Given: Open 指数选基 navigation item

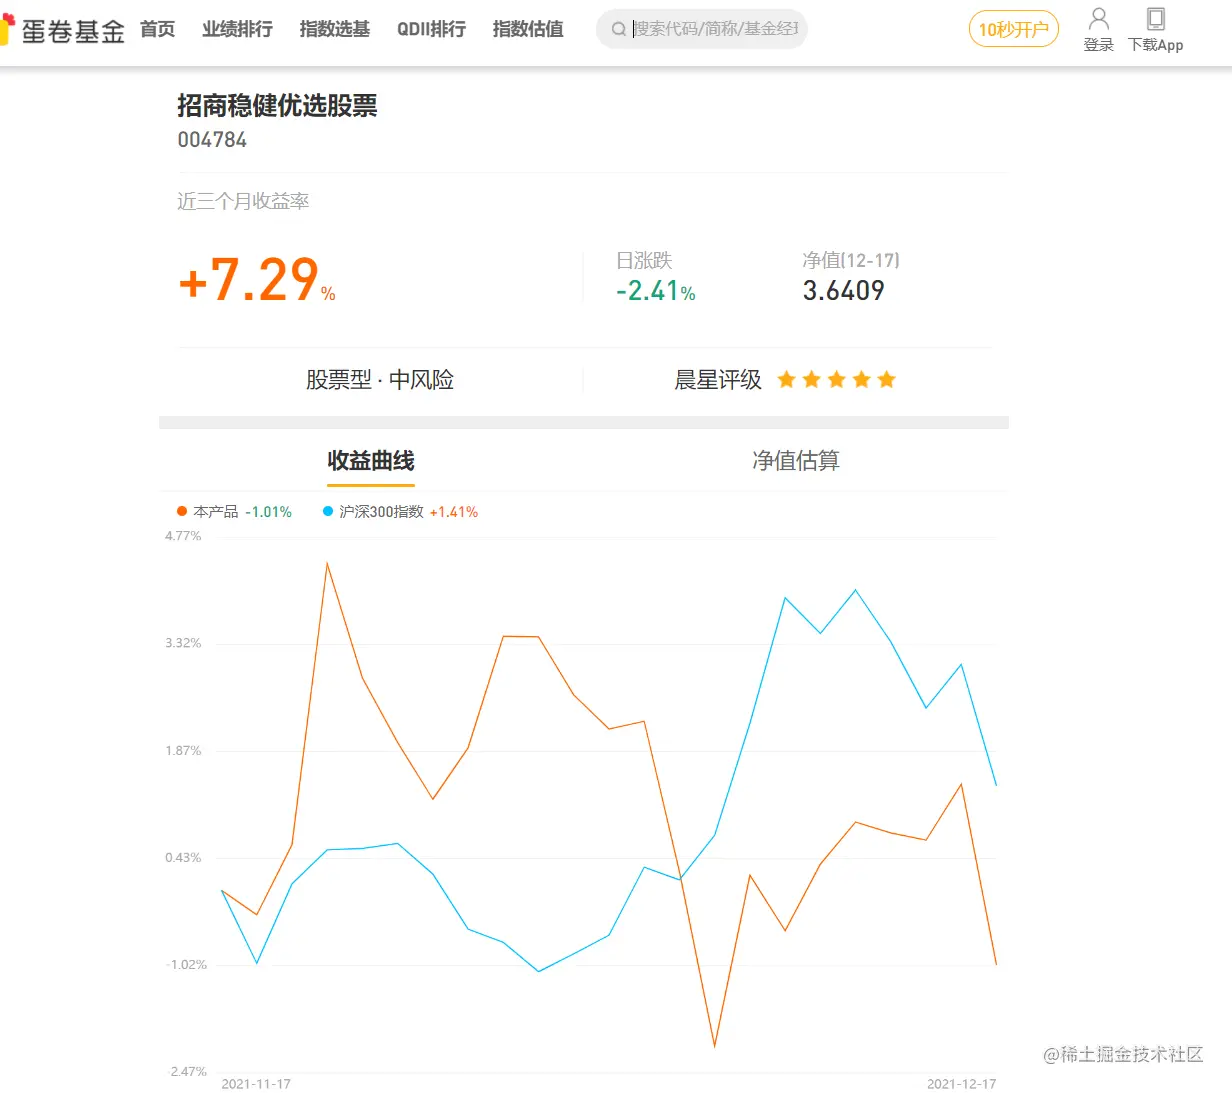Looking at the screenshot, I should pyautogui.click(x=335, y=29).
